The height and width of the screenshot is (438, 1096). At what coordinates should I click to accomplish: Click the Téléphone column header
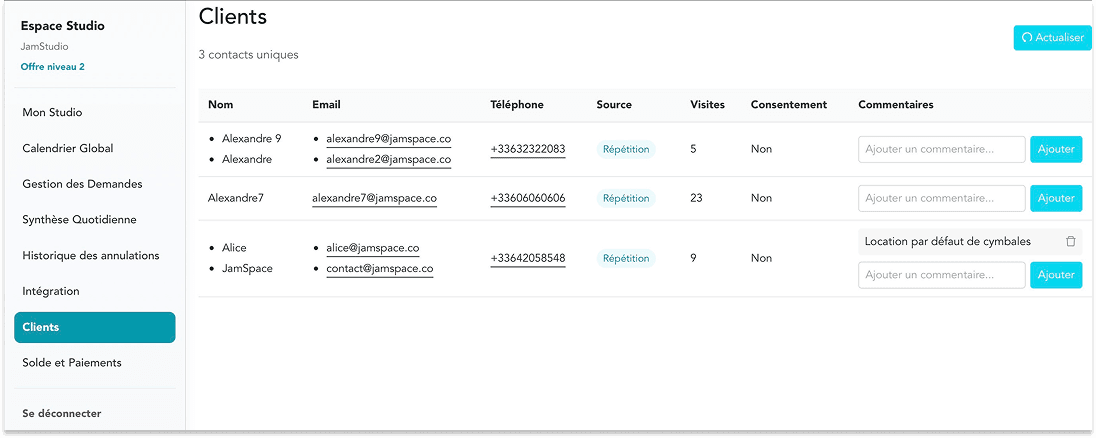click(x=517, y=105)
